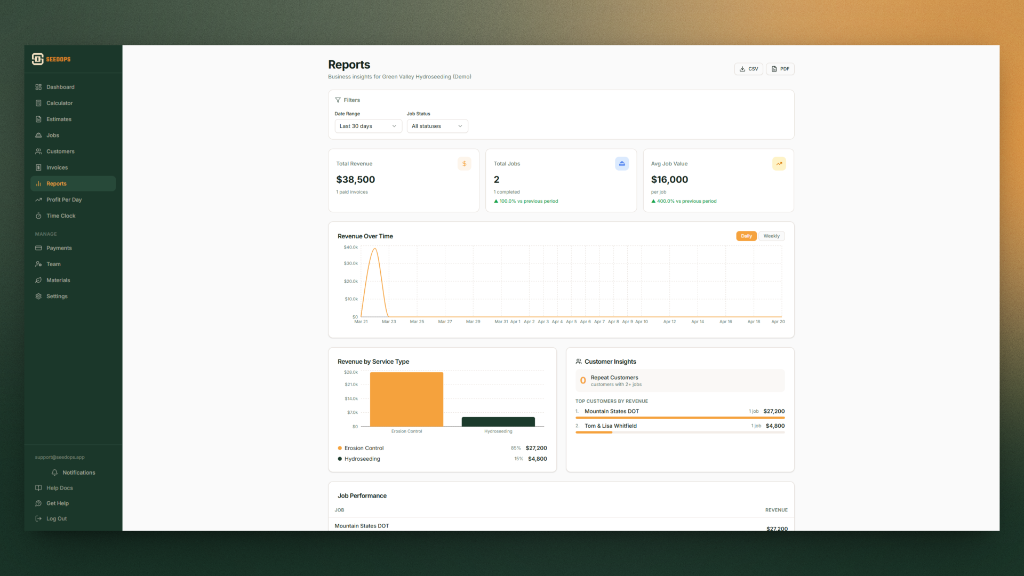This screenshot has height=576, width=1024.
Task: Click the Repeat Customers count card
Action: (680, 381)
